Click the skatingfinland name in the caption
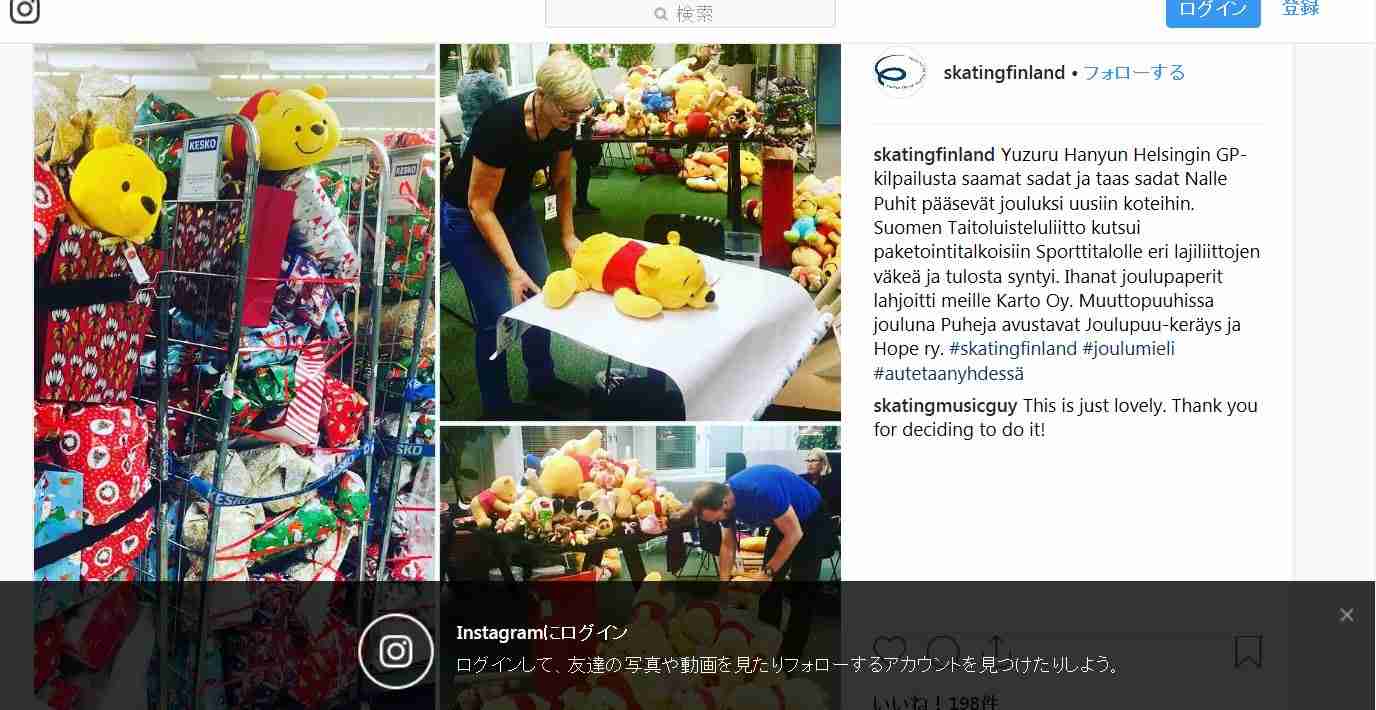1376x710 pixels. [934, 155]
